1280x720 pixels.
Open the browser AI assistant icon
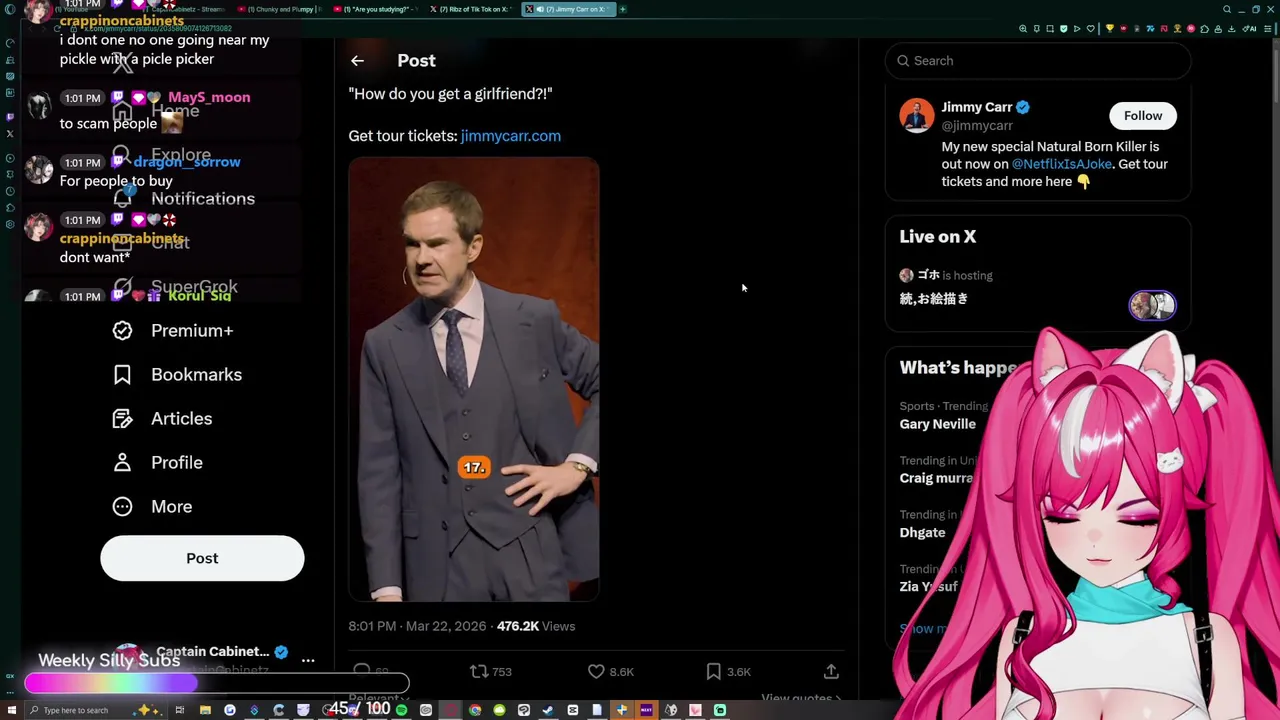click(1250, 29)
